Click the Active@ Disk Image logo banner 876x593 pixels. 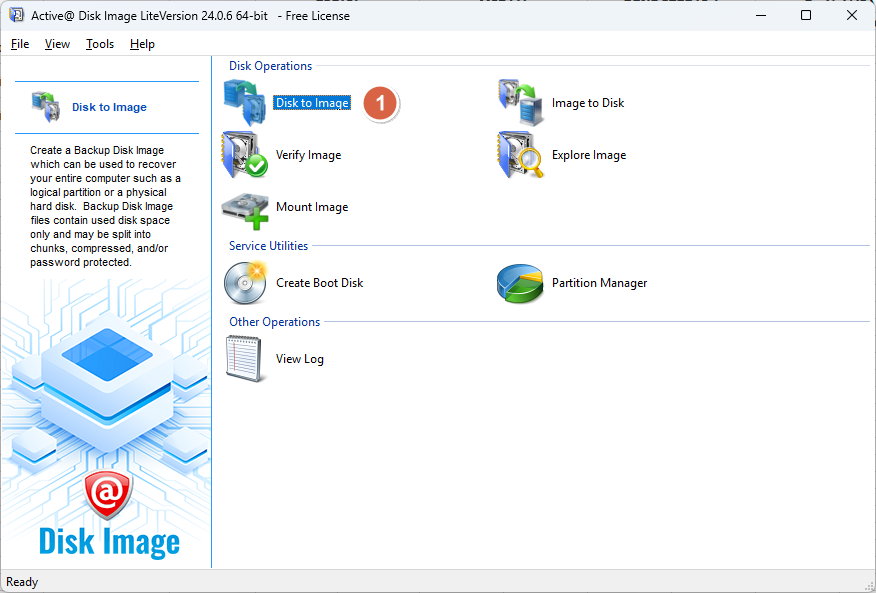[x=108, y=516]
